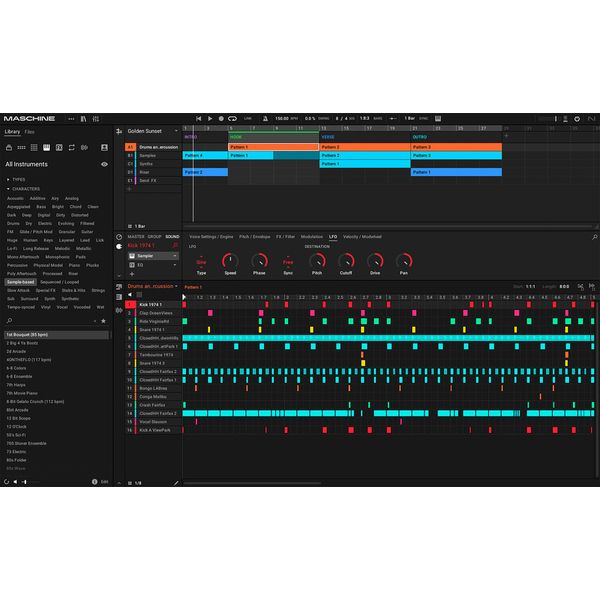Screen dimensions: 600x600
Task: Select the Sample-based character tag
Action: [21, 282]
